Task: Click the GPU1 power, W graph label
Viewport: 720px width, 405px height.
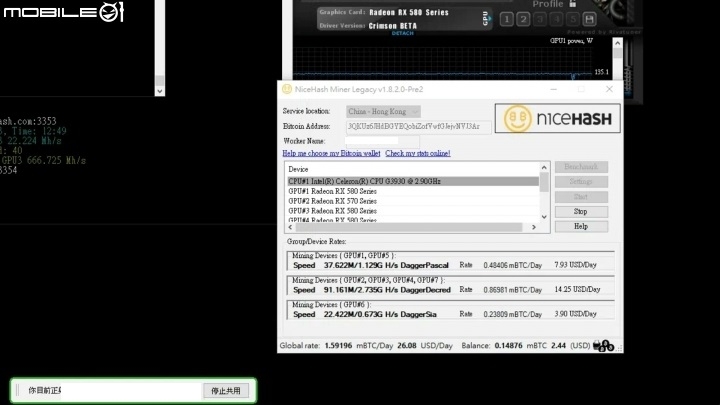Action: tap(571, 41)
